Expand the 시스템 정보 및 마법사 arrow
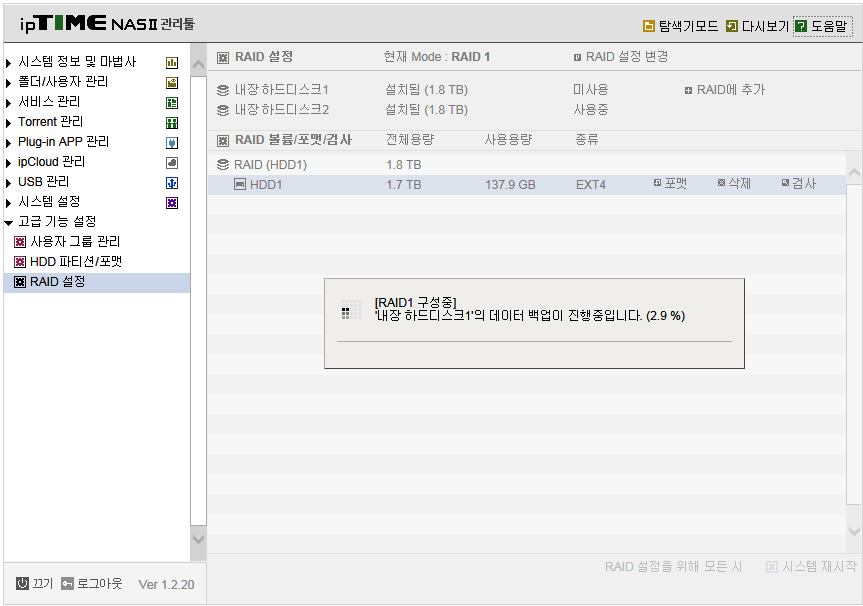The image size is (863, 606). coord(8,63)
